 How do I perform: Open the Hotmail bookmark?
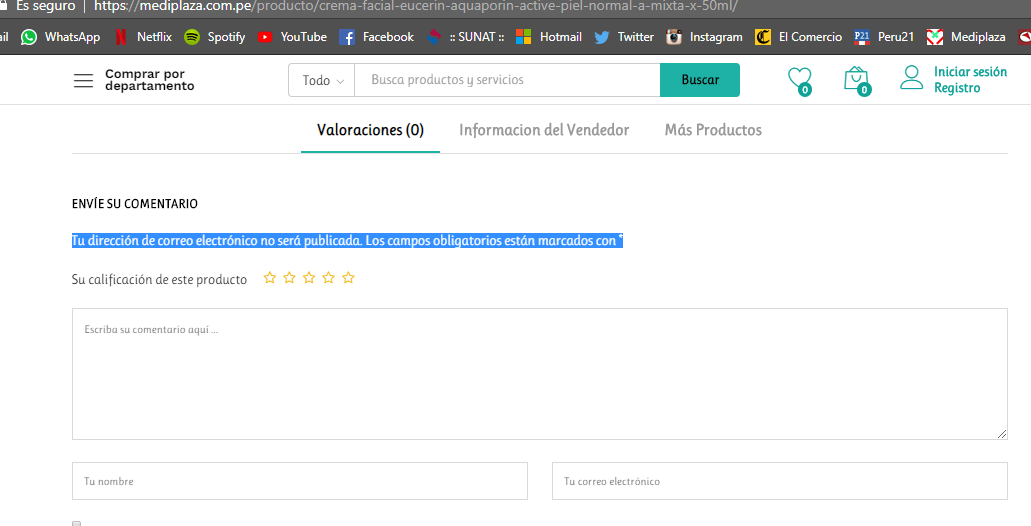click(549, 37)
